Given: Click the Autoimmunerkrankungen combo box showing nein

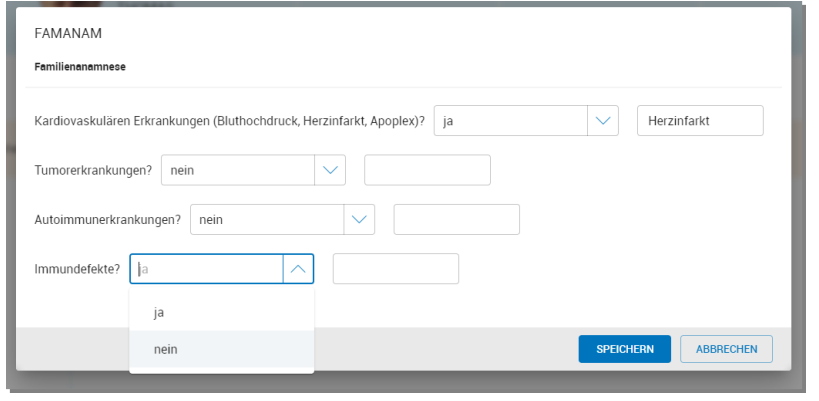Looking at the screenshot, I should (x=266, y=219).
